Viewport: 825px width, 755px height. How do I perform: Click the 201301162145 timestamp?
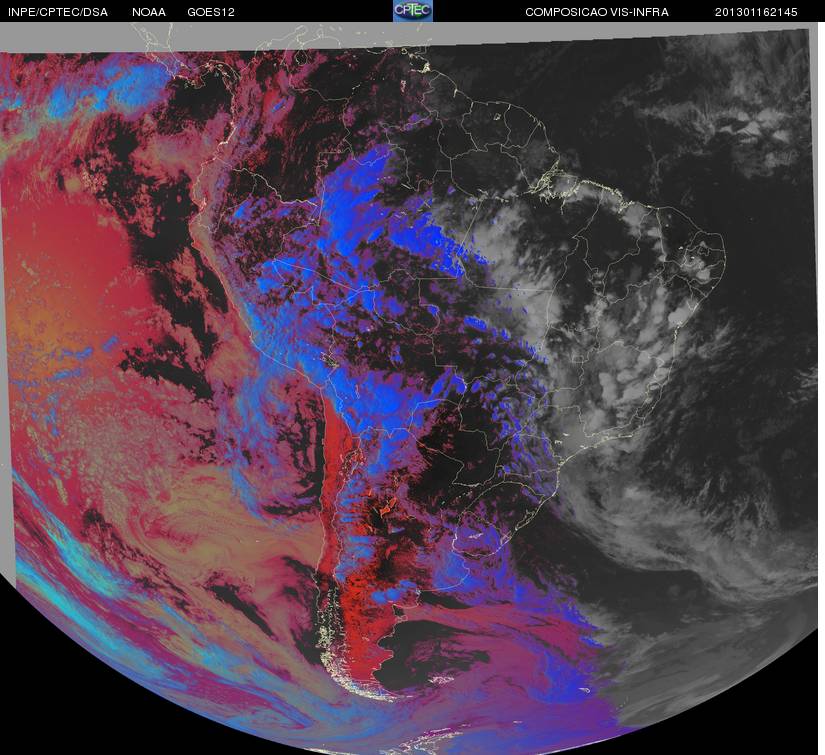(756, 12)
